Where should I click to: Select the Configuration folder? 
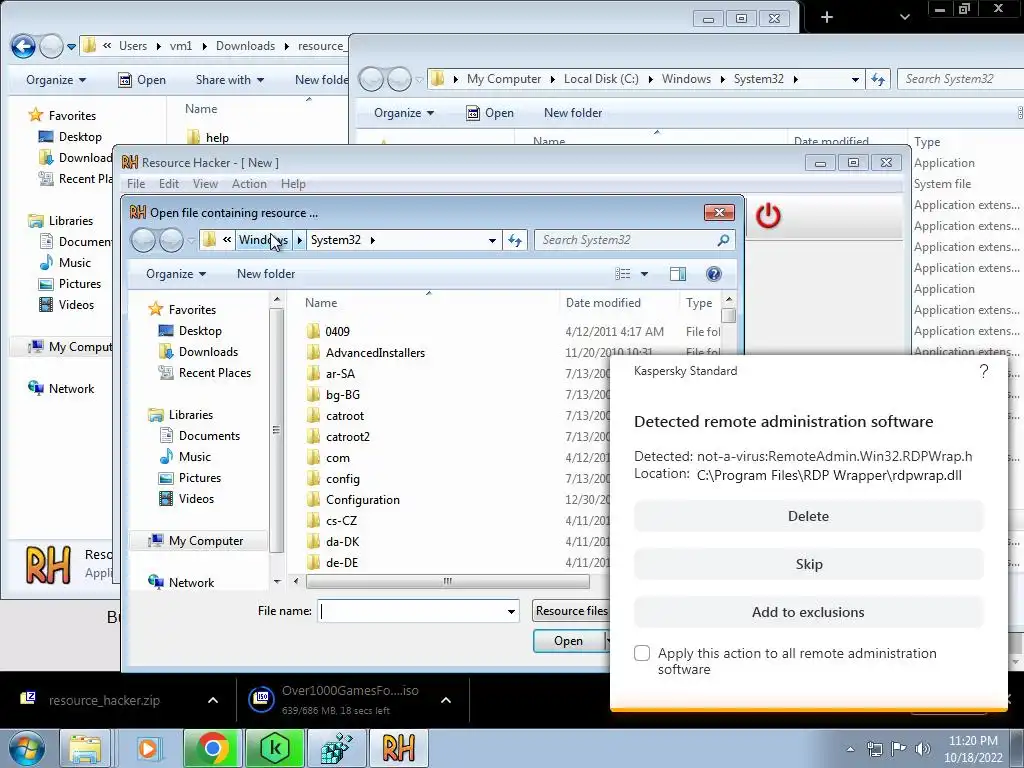(363, 500)
